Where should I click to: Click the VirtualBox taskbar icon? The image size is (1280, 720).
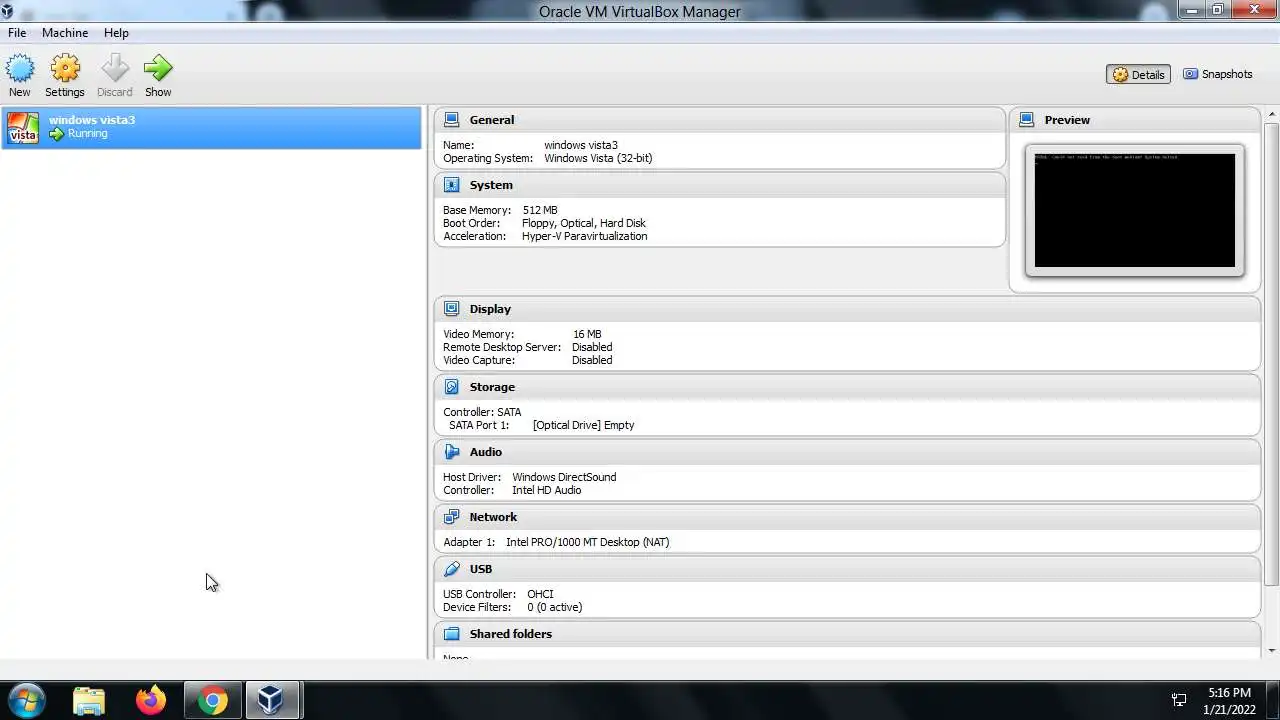[271, 700]
